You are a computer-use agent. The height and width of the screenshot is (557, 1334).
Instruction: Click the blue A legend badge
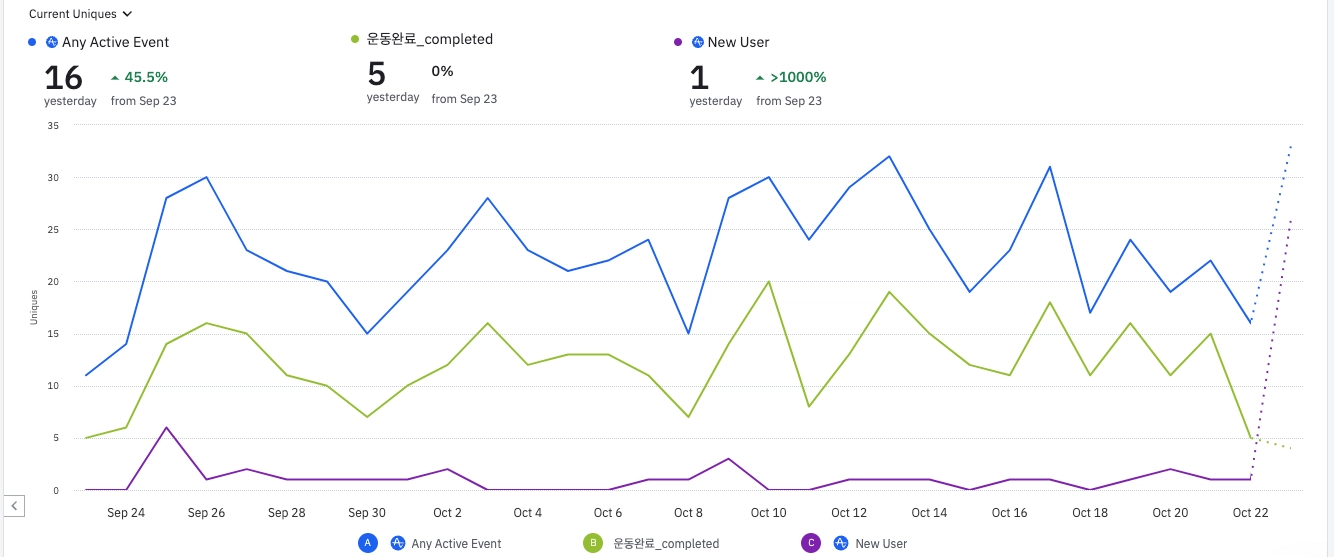click(368, 543)
